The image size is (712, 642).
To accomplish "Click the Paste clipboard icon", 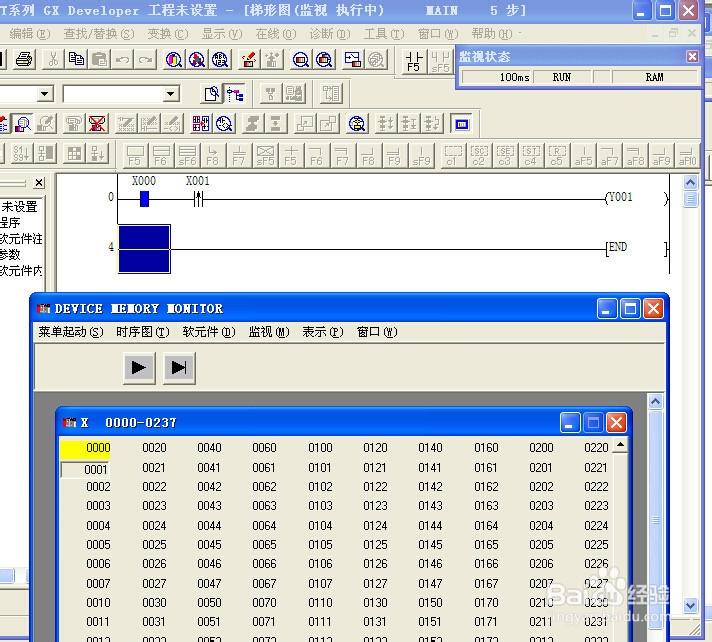I will (99, 59).
